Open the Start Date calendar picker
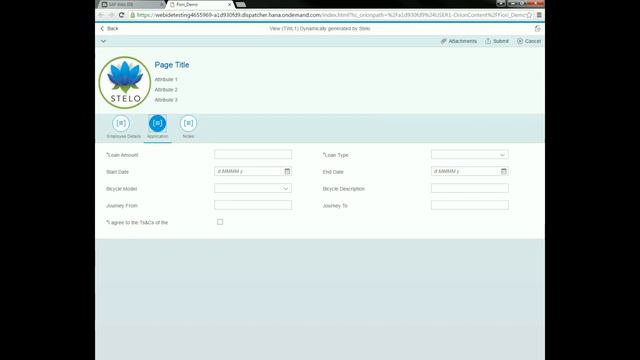Viewport: 640px width, 360px height. (287, 171)
